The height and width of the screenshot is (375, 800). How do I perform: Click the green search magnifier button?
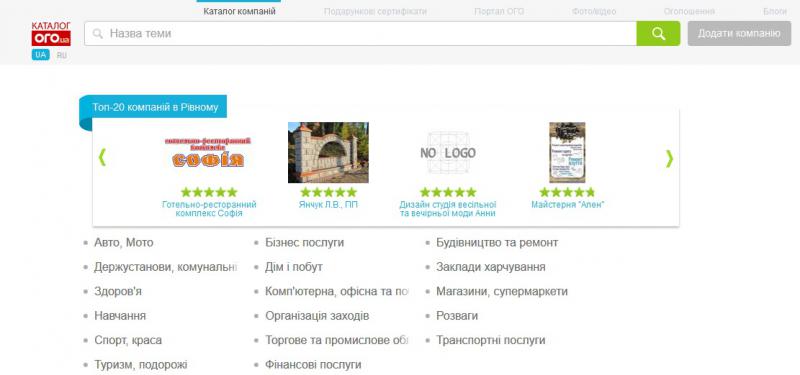point(658,34)
